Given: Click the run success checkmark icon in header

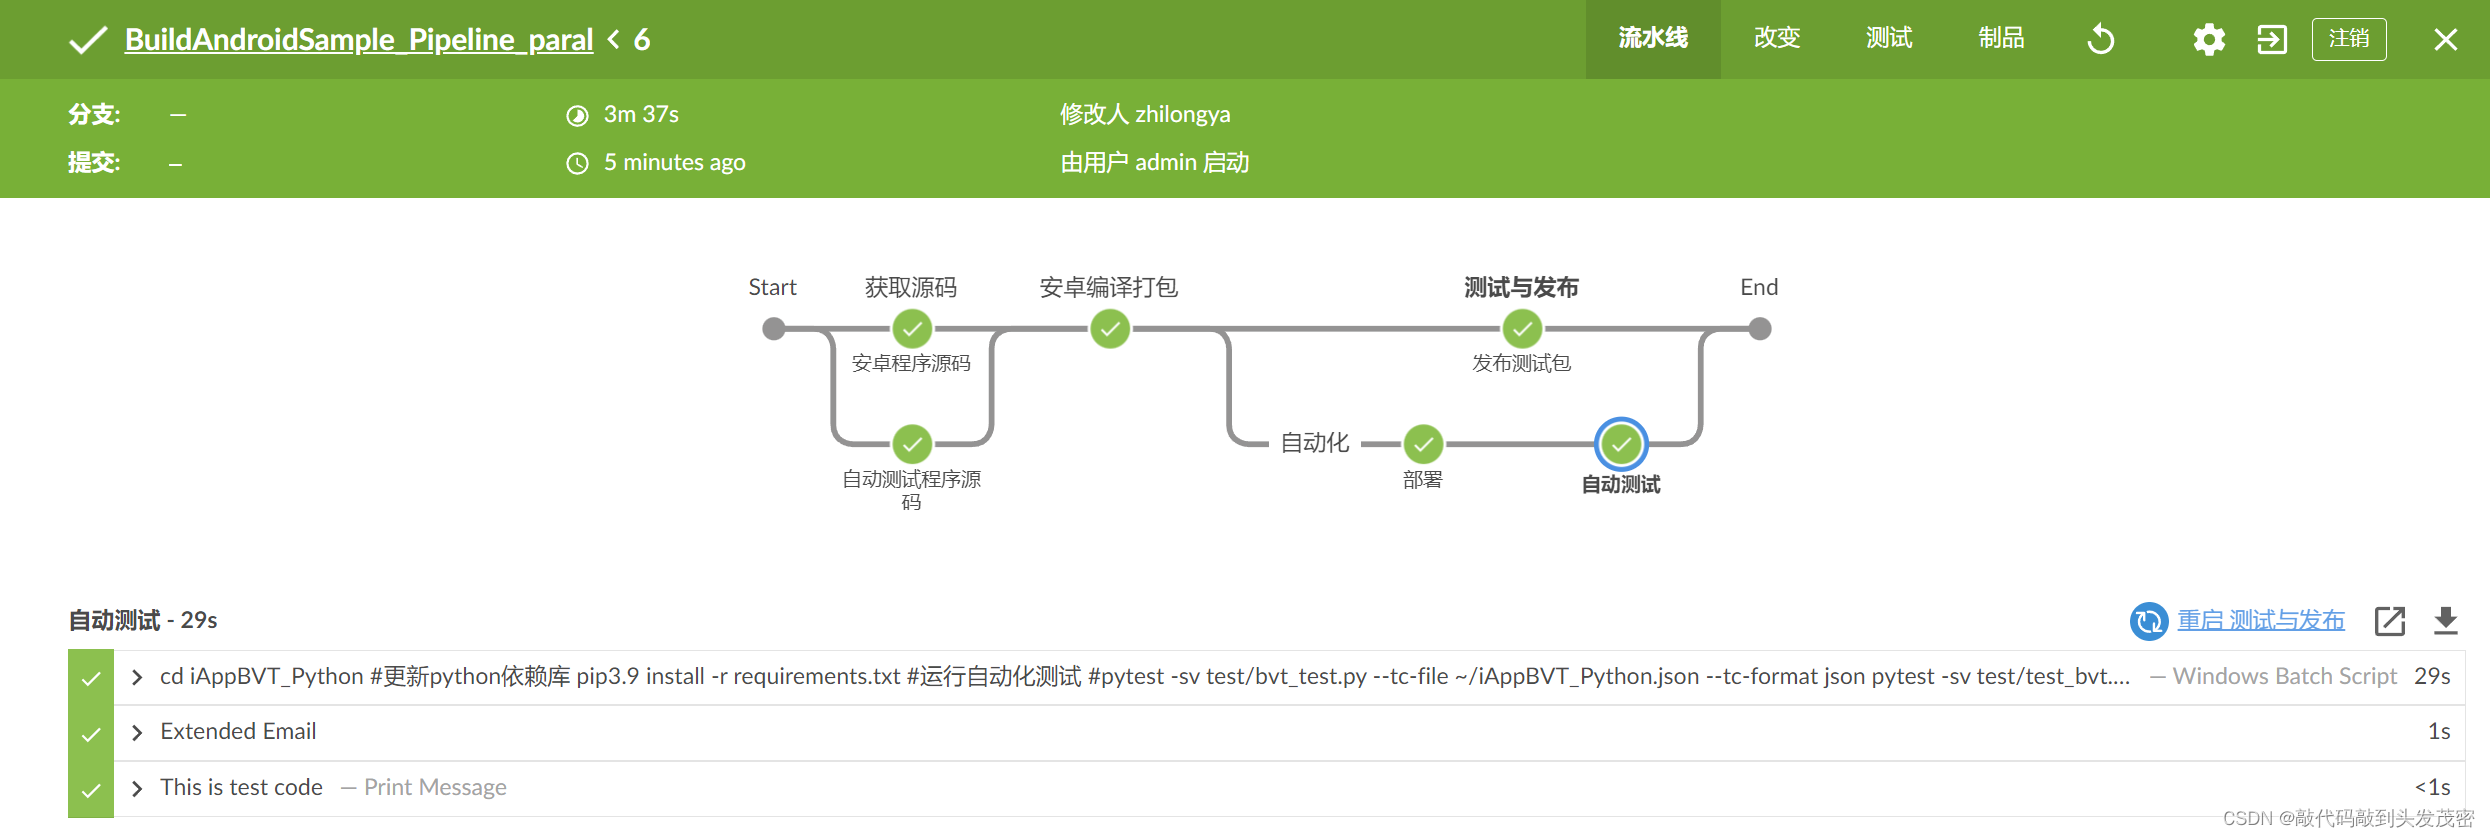Looking at the screenshot, I should point(88,40).
